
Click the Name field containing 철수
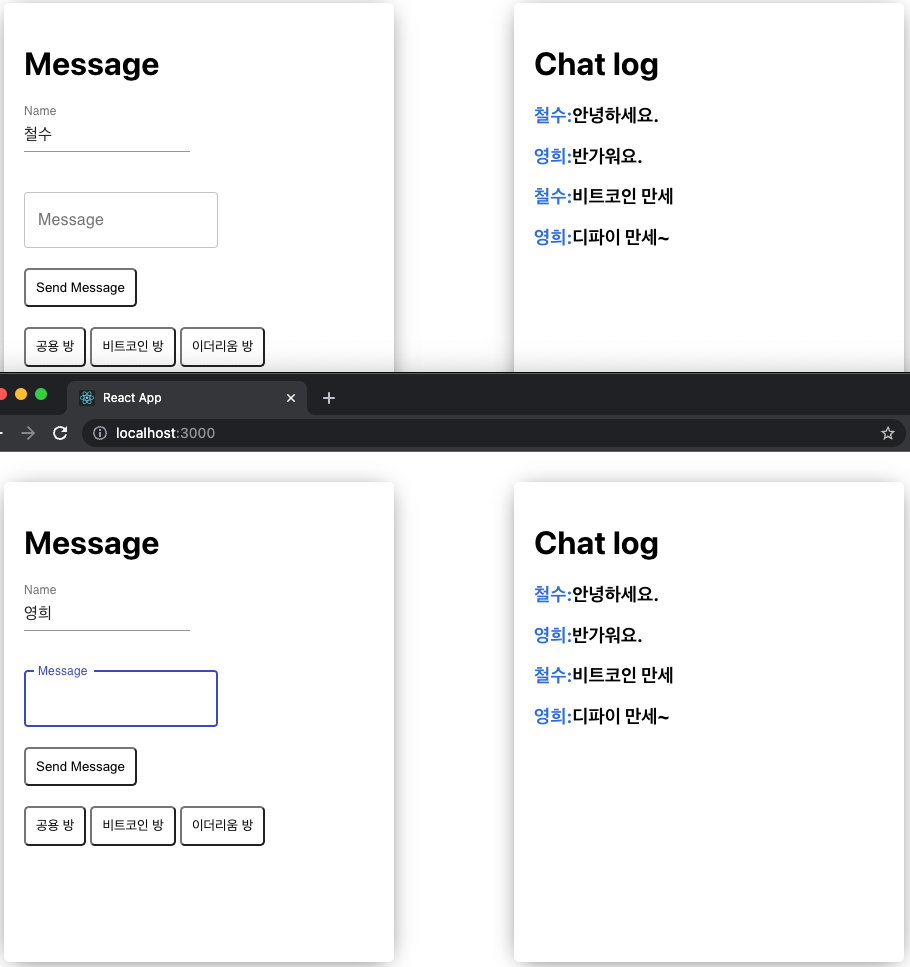tap(106, 133)
